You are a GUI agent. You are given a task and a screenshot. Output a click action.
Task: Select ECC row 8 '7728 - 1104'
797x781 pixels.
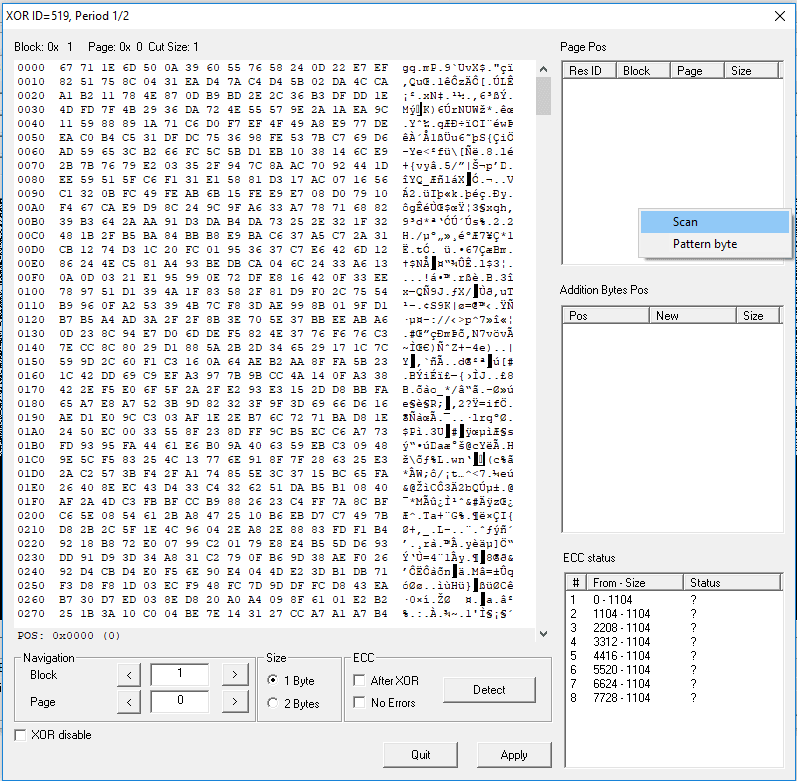(673, 698)
